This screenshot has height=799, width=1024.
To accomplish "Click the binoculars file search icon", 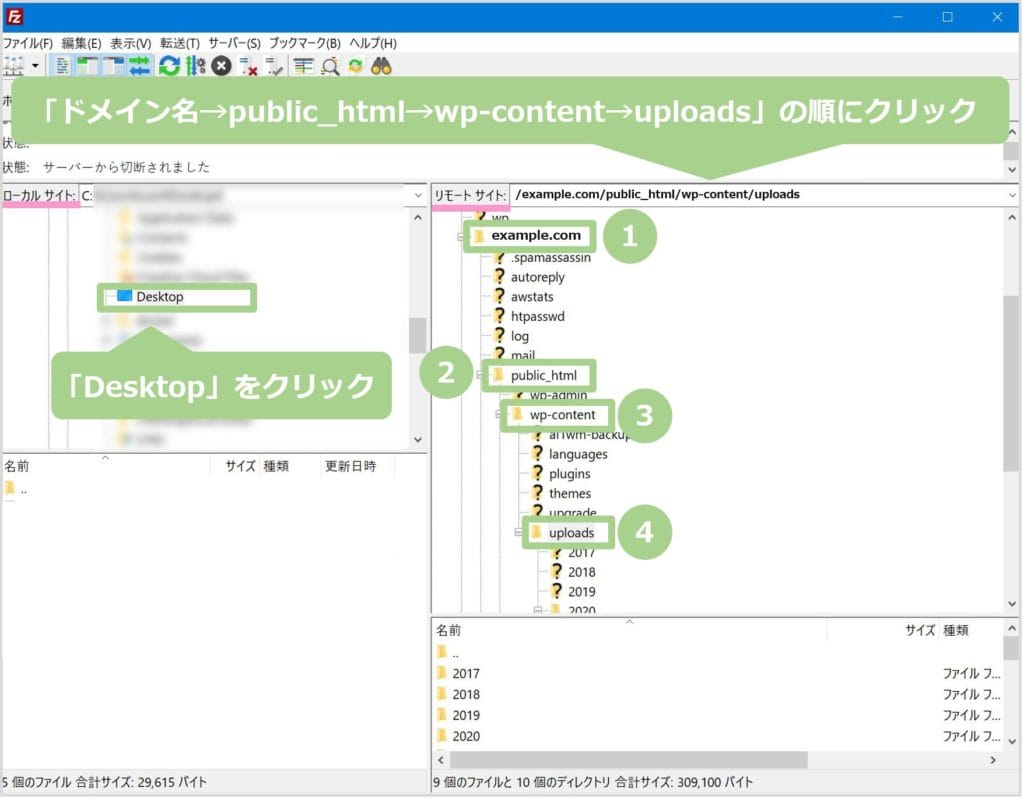I will (x=381, y=66).
